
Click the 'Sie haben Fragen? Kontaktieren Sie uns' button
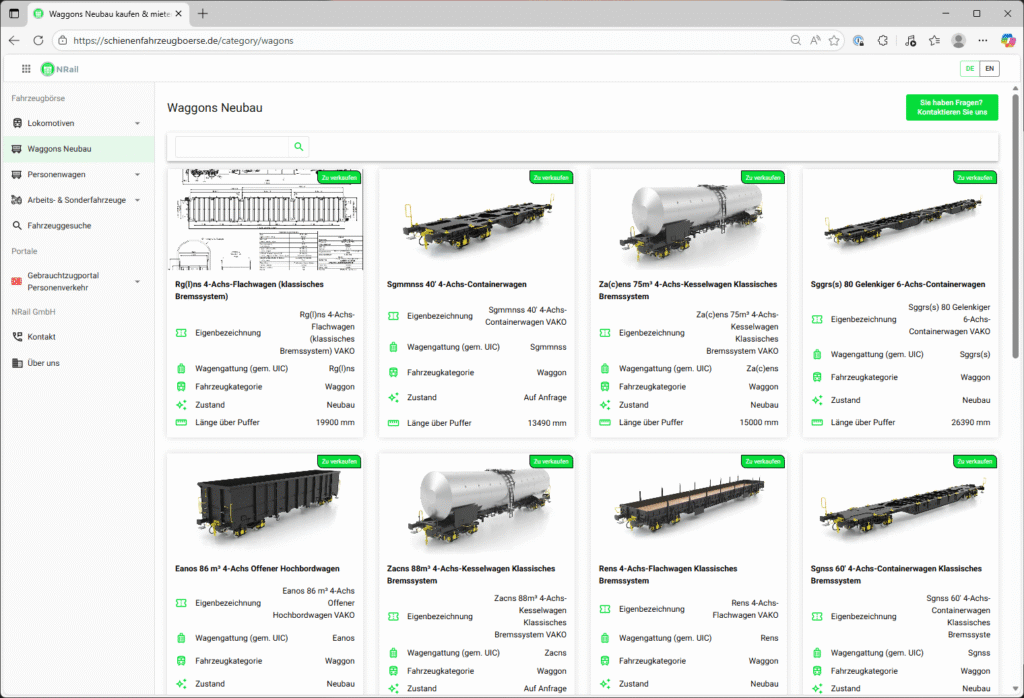pos(951,107)
